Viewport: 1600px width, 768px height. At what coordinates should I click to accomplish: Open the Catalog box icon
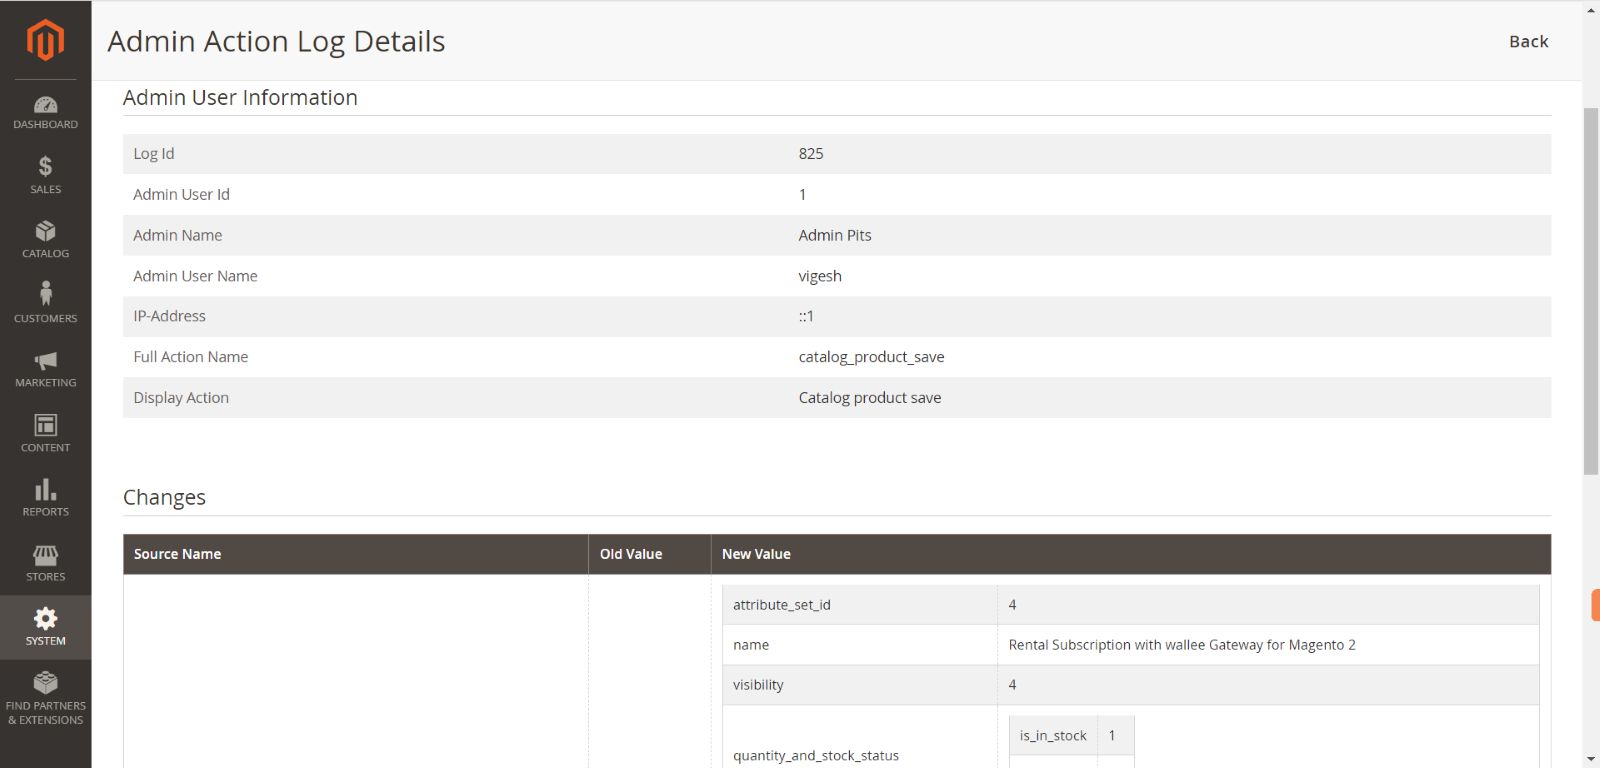pyautogui.click(x=45, y=232)
